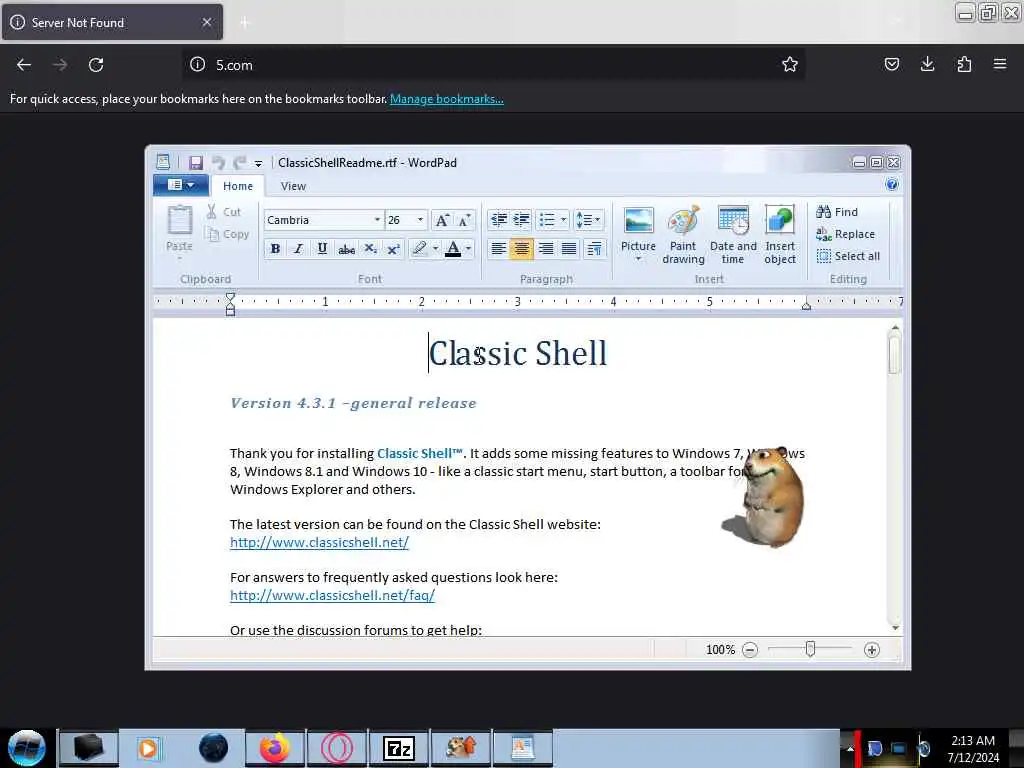Open the text color dropdown arrow

pos(468,249)
